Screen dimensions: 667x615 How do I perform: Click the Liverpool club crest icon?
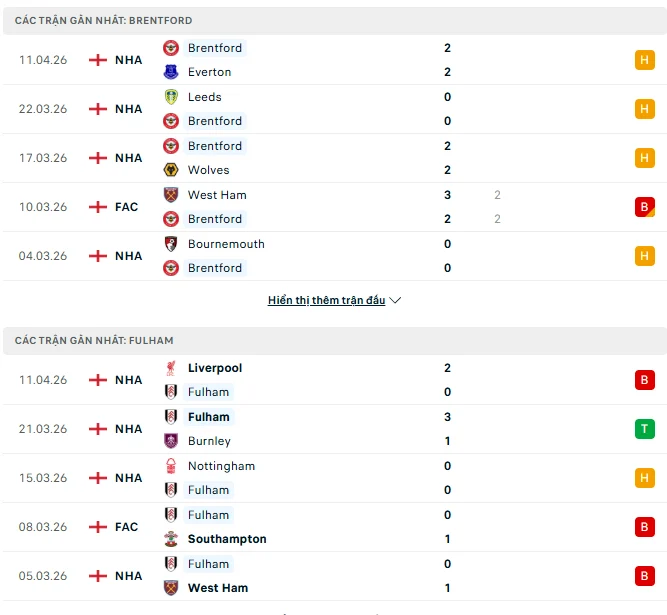(171, 368)
